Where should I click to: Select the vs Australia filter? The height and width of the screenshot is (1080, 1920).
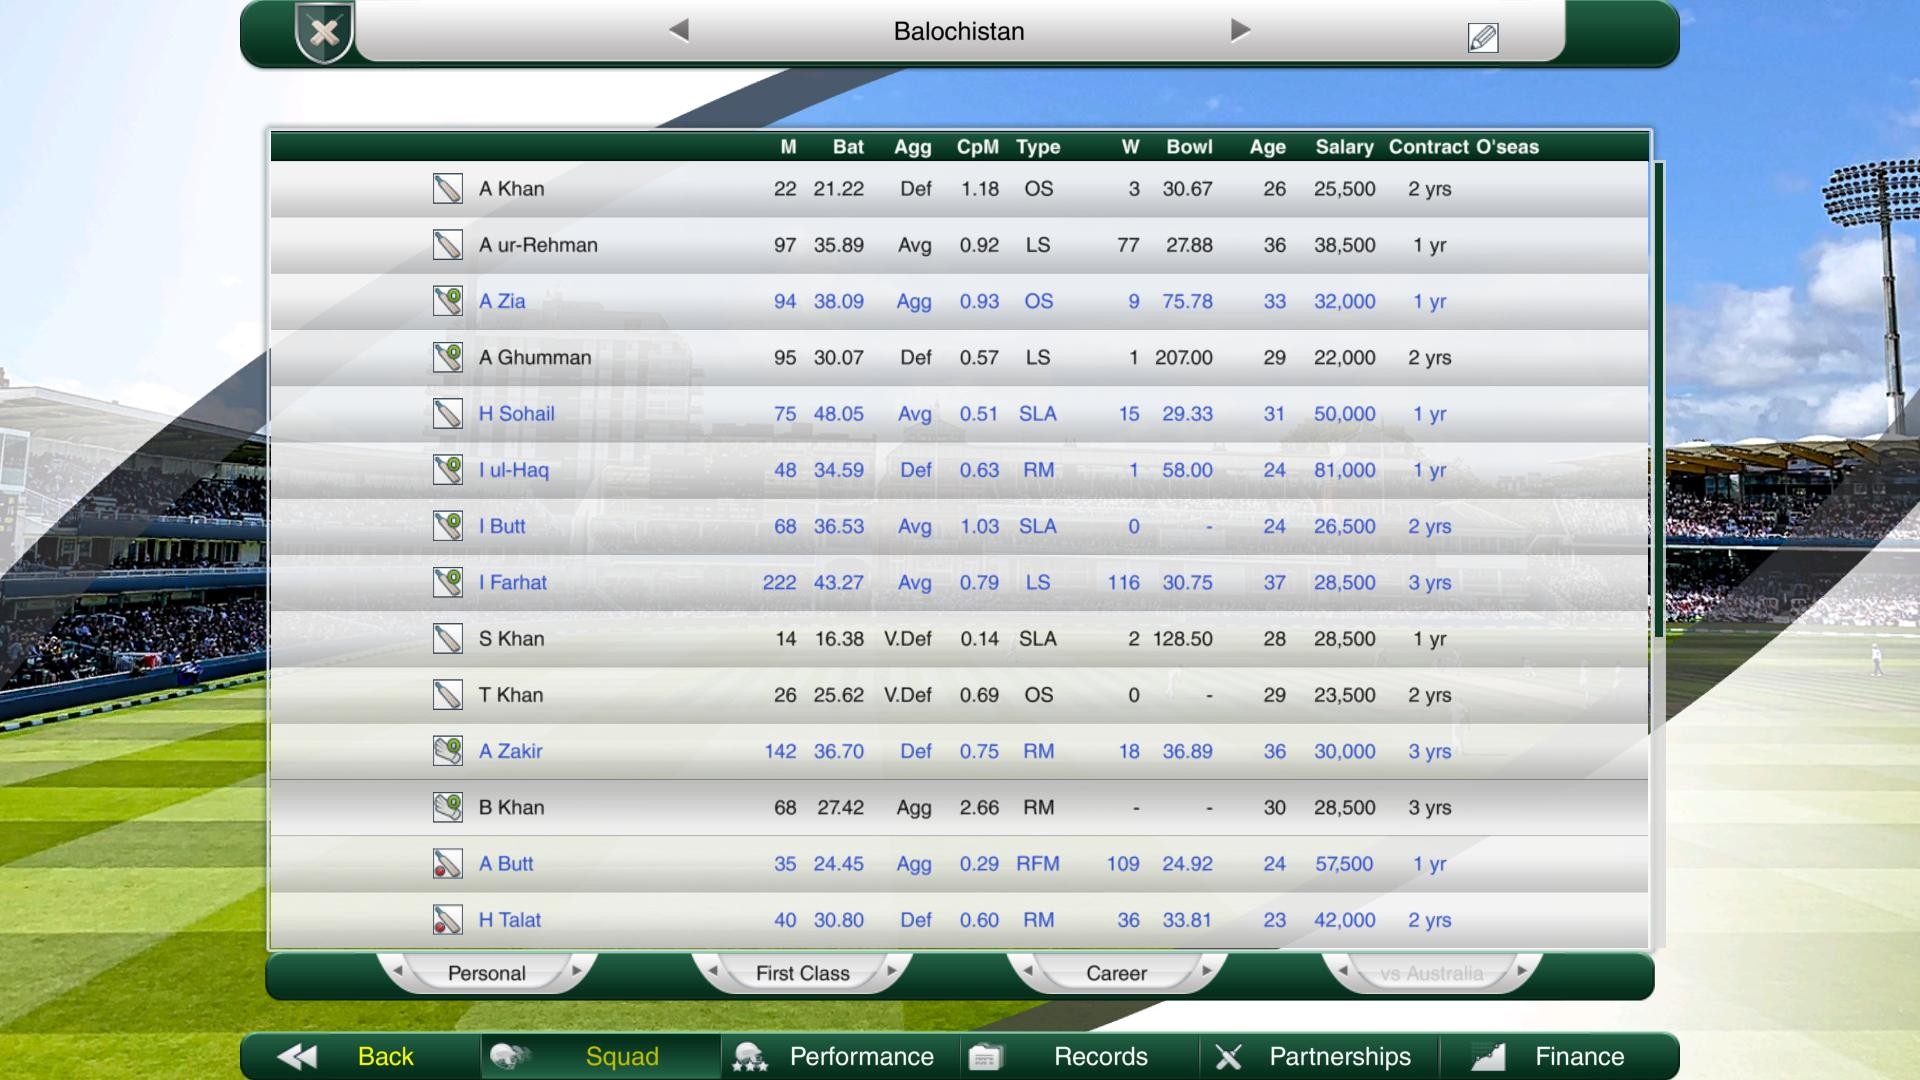(1432, 973)
